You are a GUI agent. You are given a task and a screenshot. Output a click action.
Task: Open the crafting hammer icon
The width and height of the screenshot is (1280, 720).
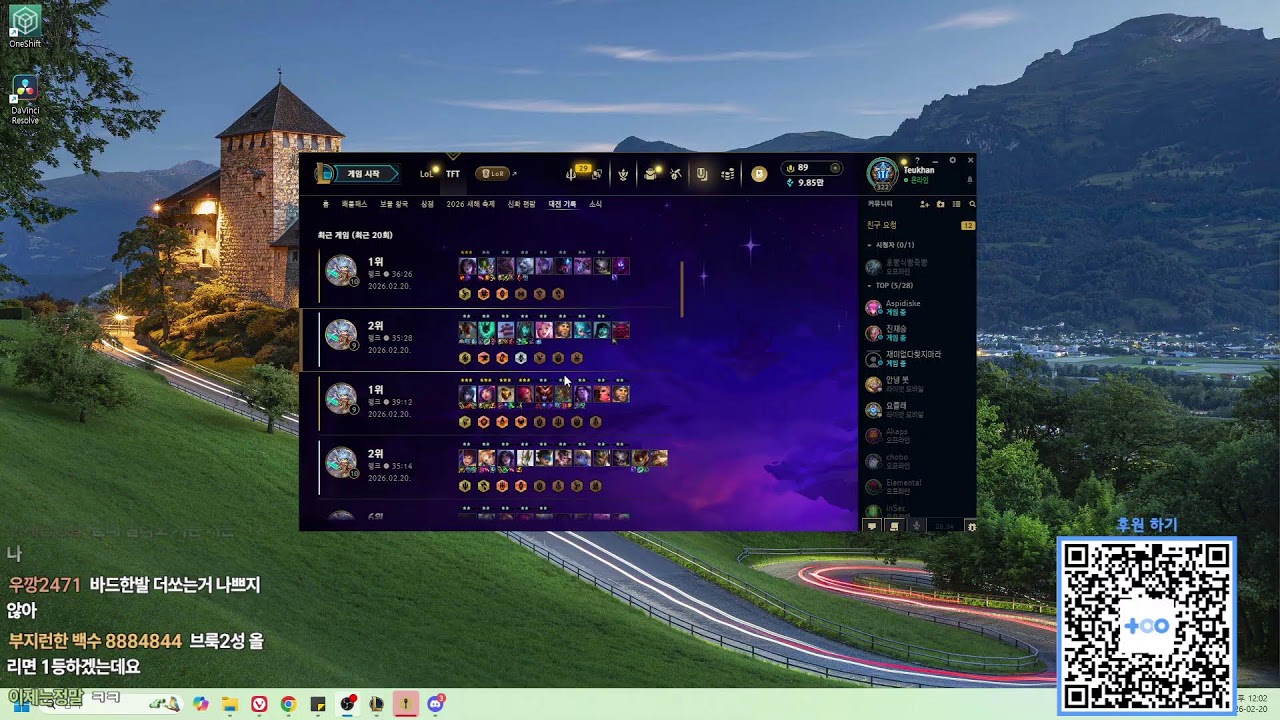[x=676, y=174]
